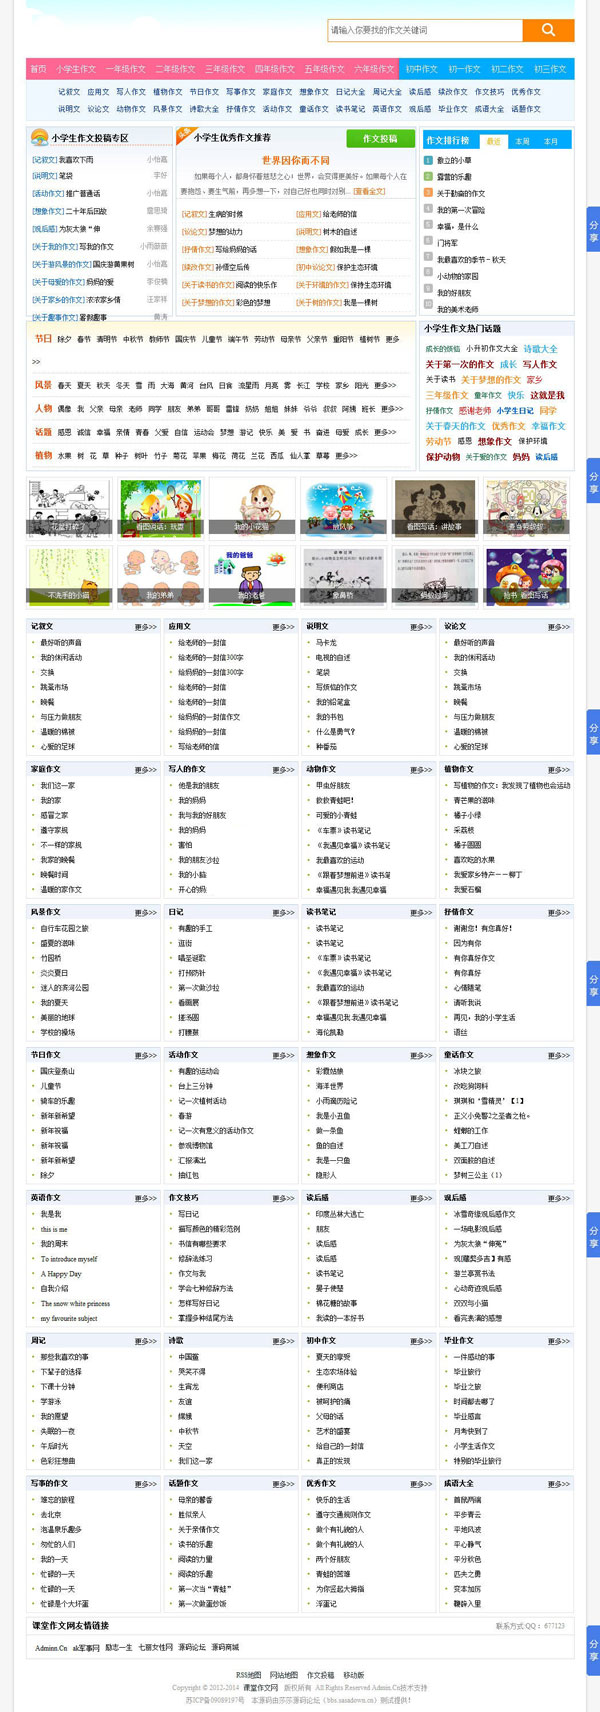Select 成语大全 in the sub-navigation row
The width and height of the screenshot is (600, 1712).
point(489,109)
